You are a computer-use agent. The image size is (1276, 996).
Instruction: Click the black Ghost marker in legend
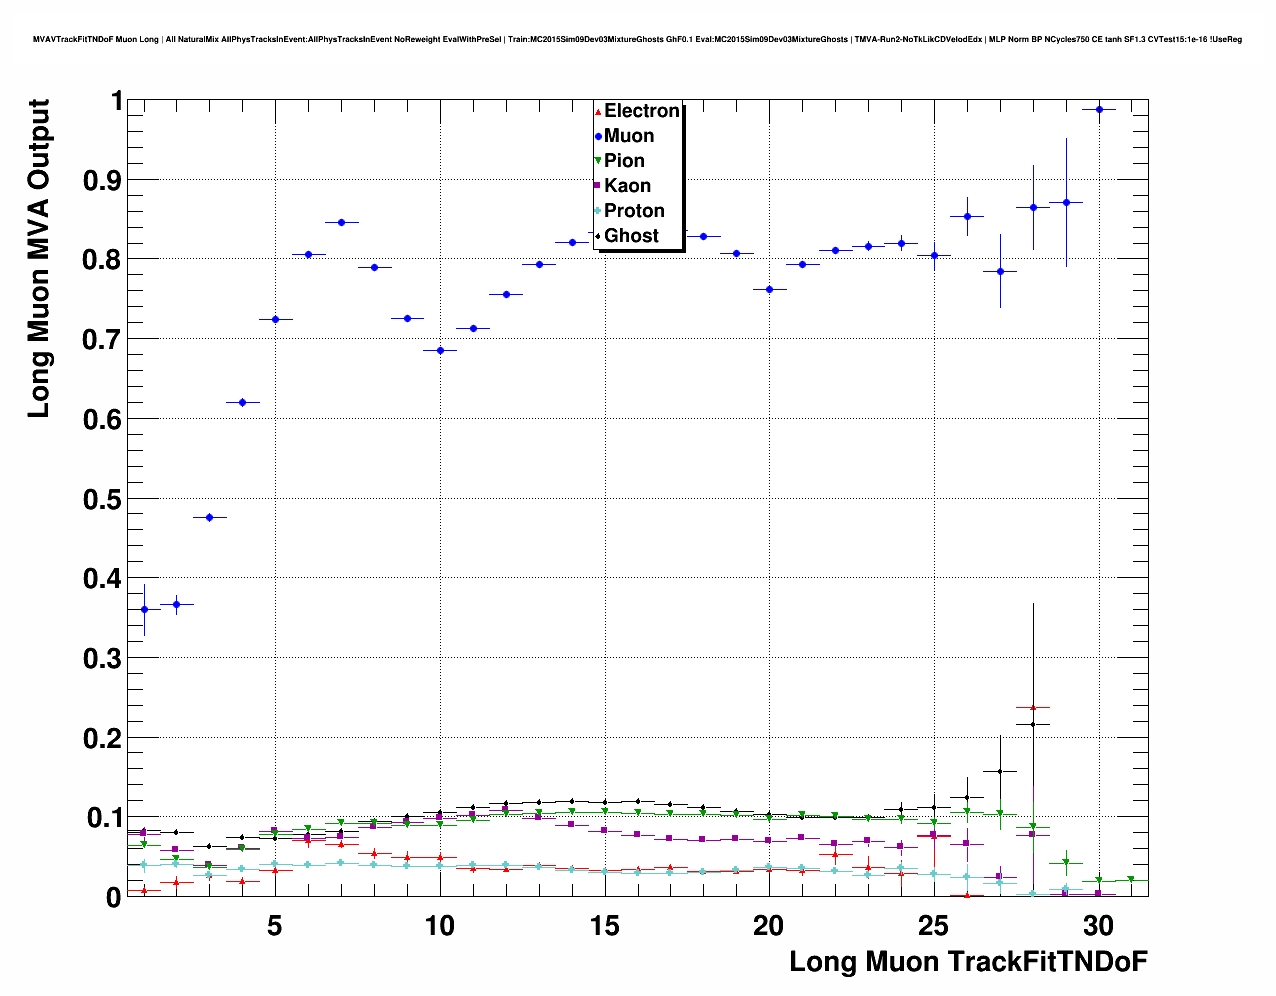tap(598, 236)
